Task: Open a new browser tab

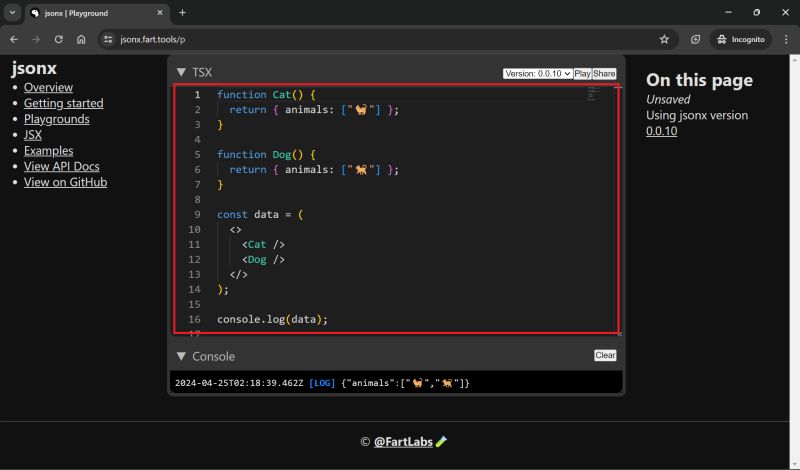Action: [182, 13]
